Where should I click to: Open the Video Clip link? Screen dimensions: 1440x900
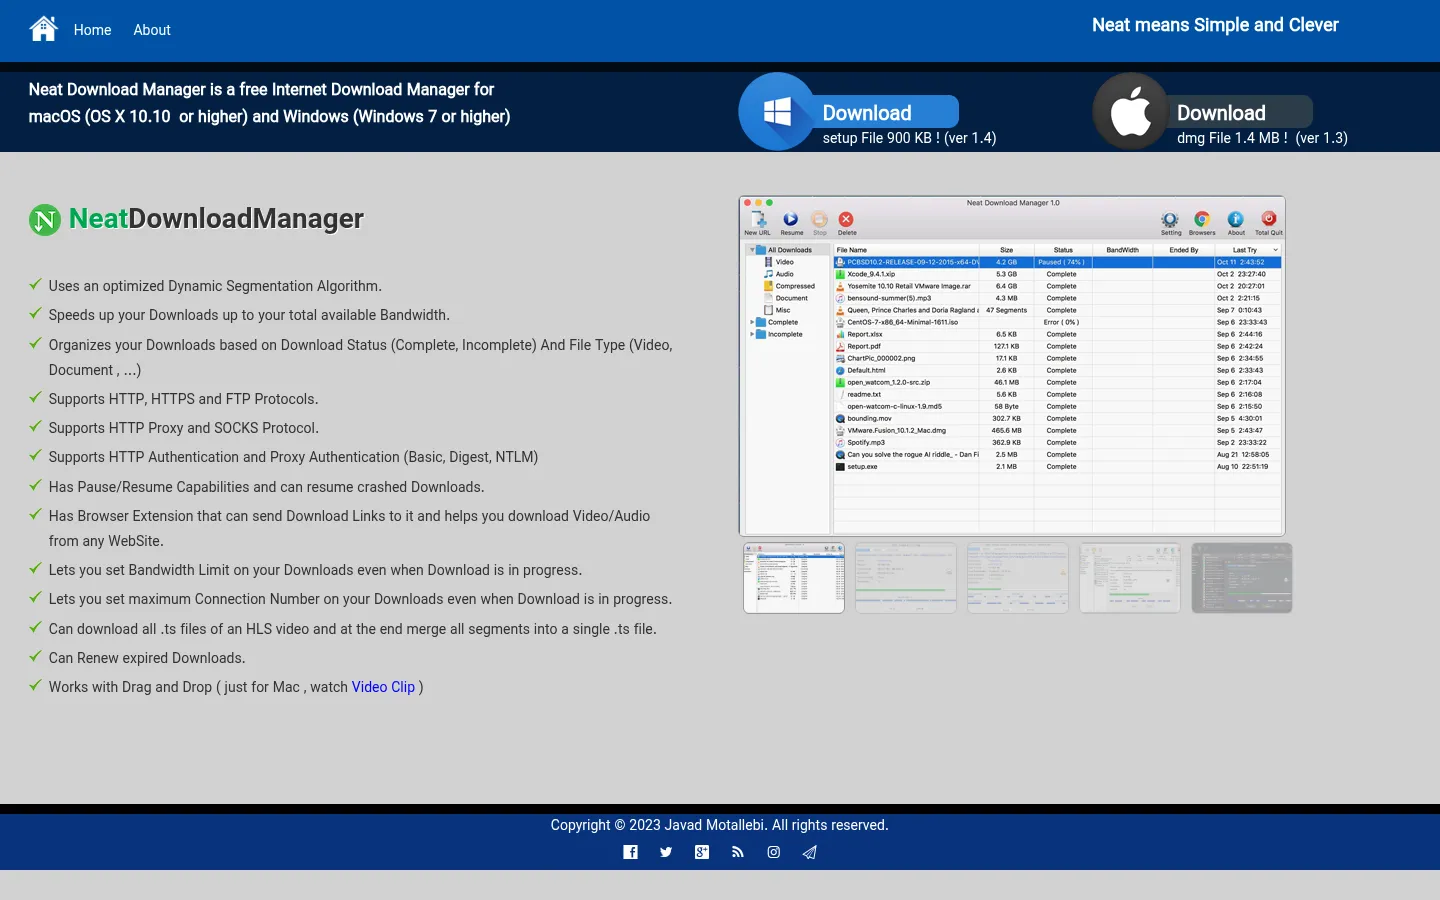click(x=383, y=687)
